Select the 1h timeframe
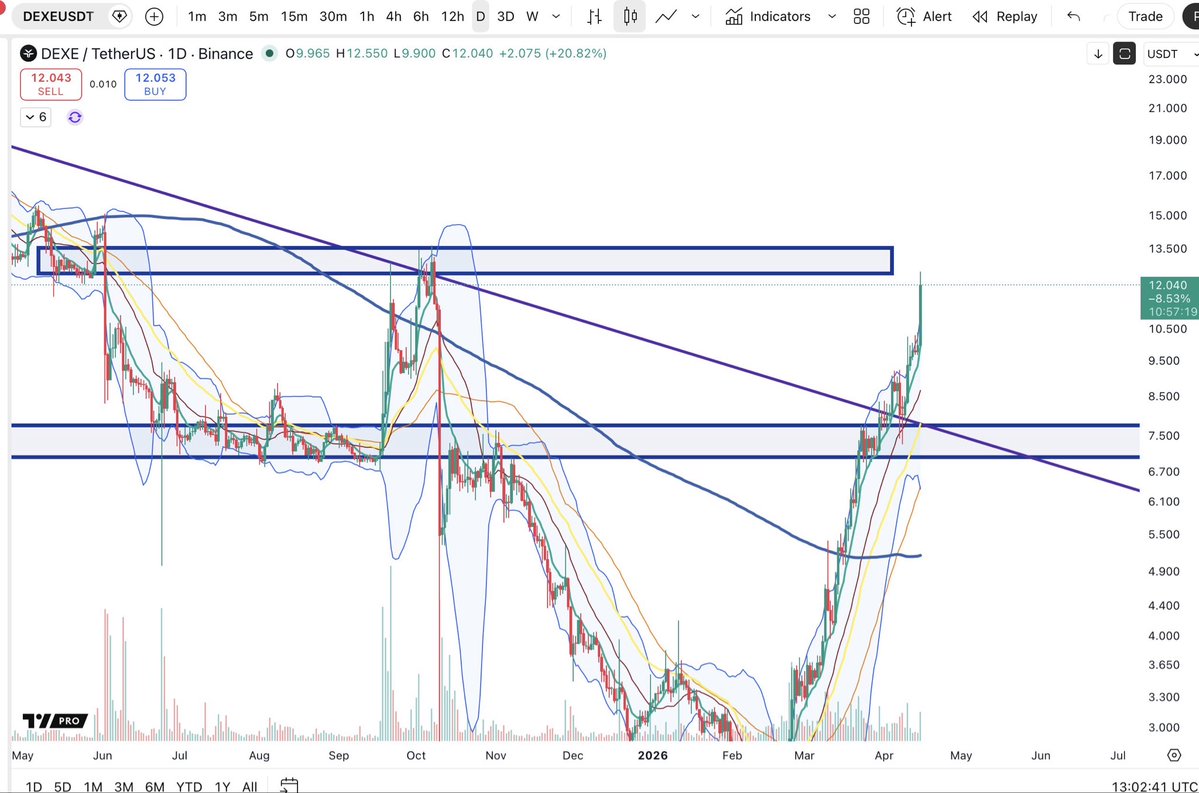 tap(367, 16)
